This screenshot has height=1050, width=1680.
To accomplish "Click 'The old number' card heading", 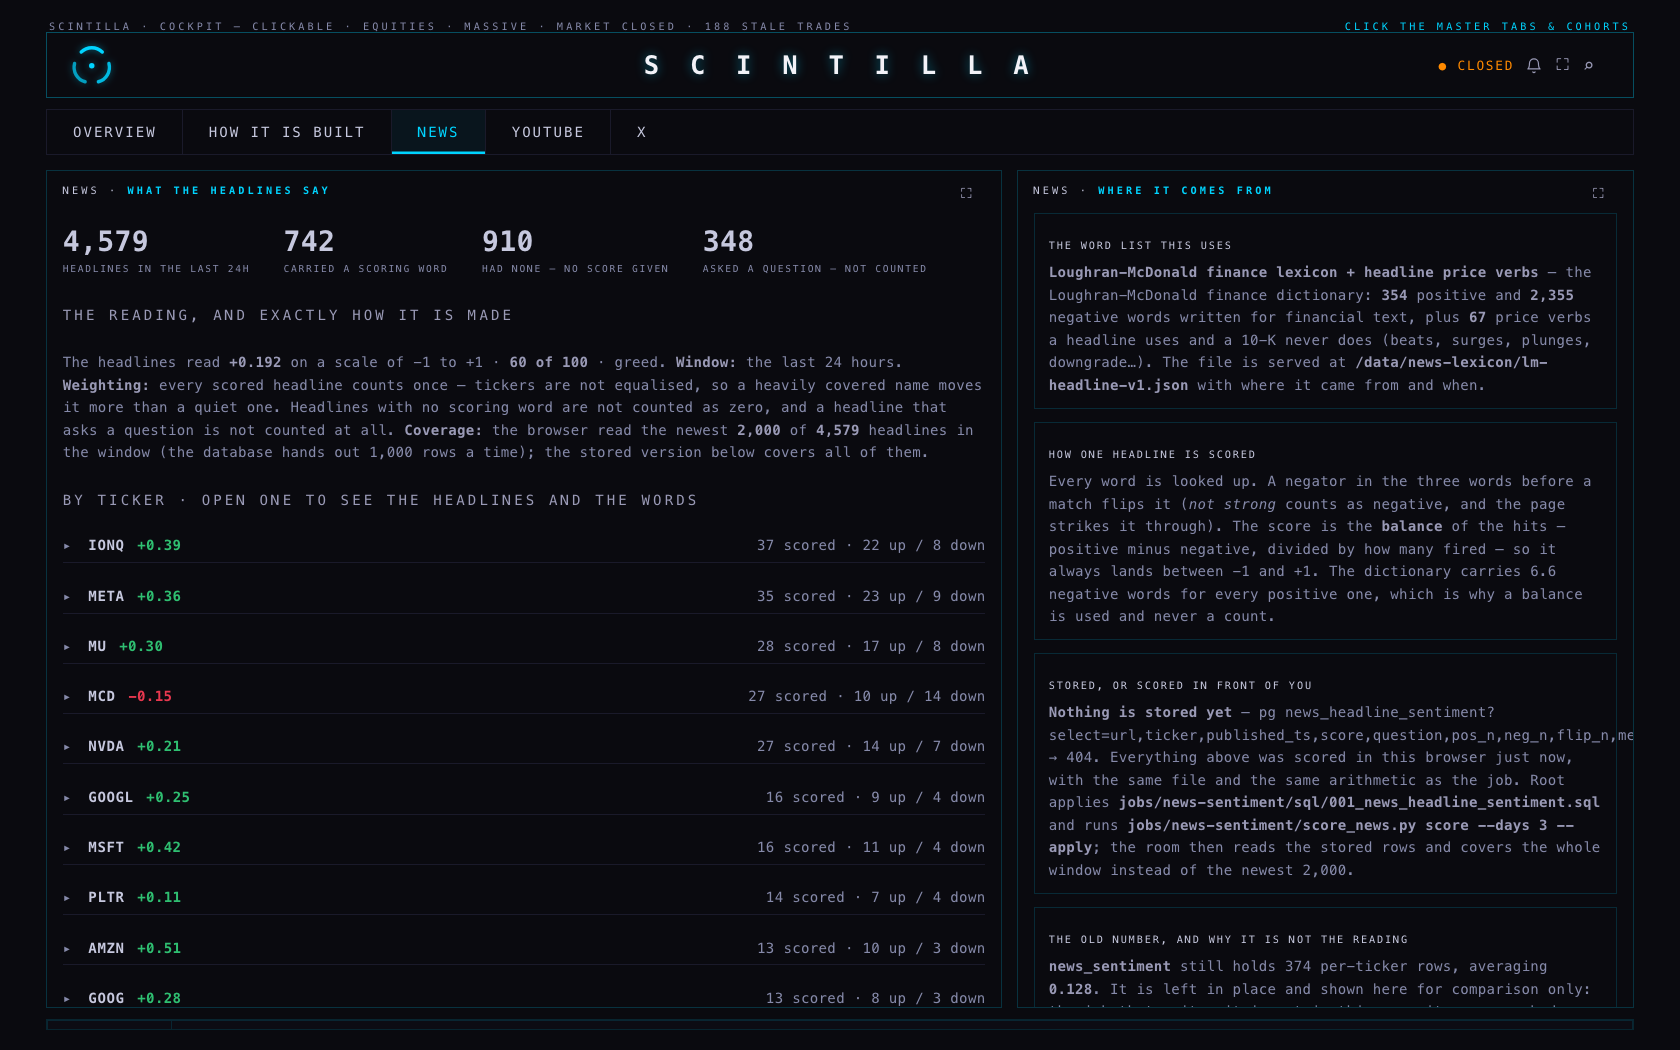I will pos(1228,939).
